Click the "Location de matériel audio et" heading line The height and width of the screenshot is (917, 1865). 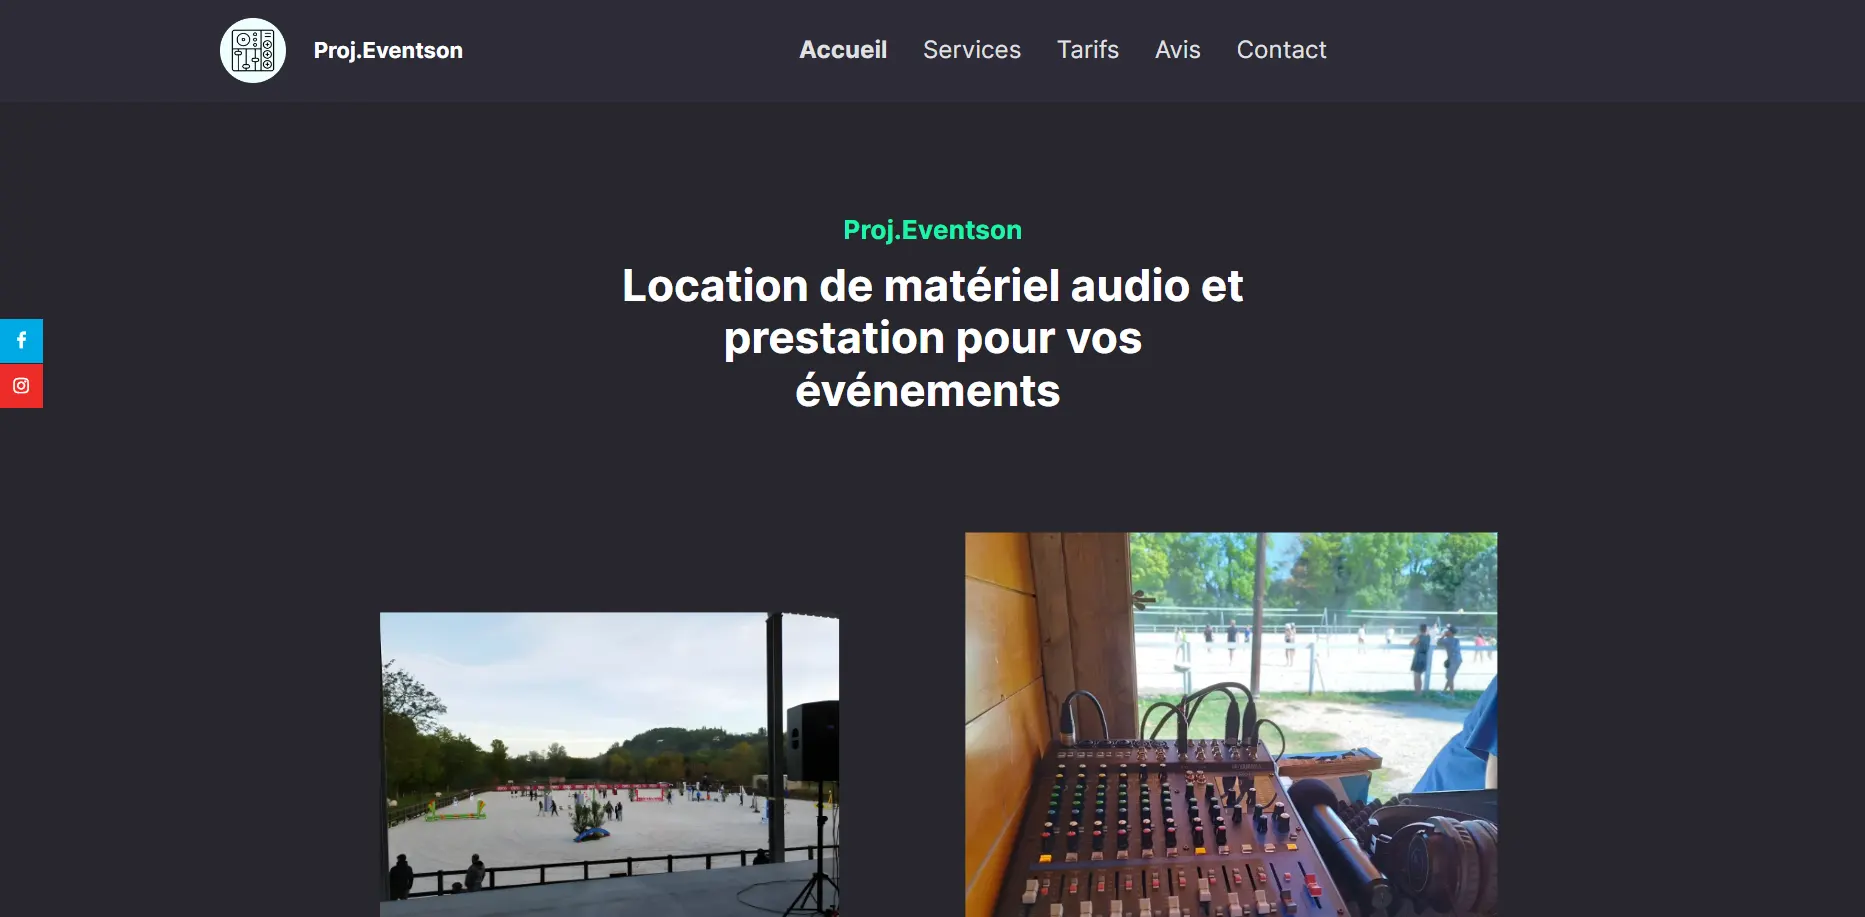[x=932, y=286]
